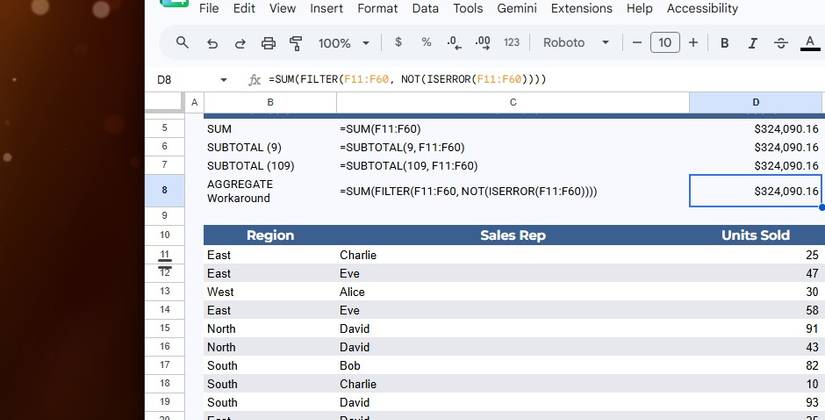Image resolution: width=825 pixels, height=420 pixels.
Task: Click 'West' region cell
Action: [270, 292]
